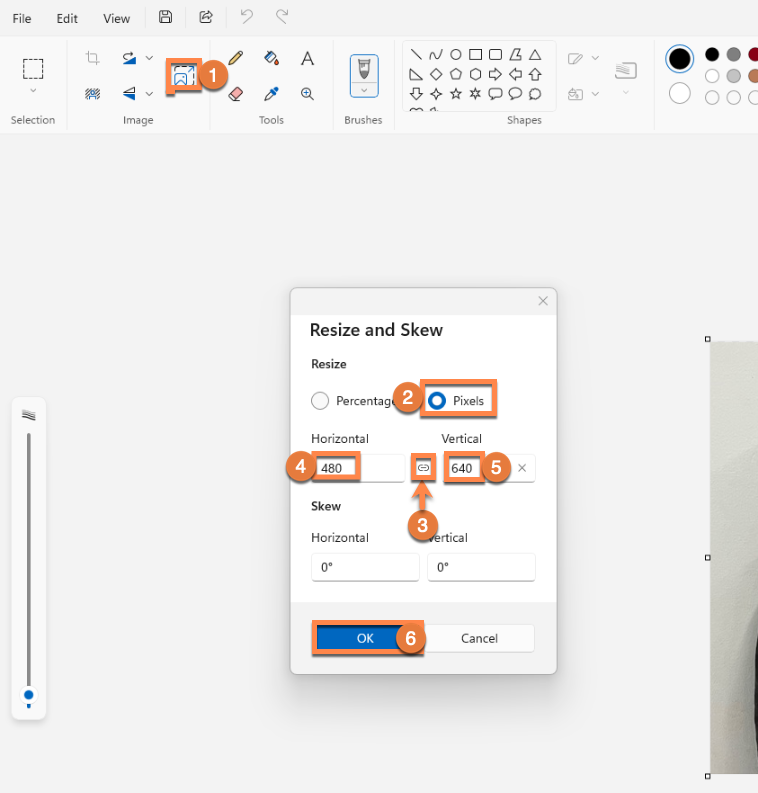Image resolution: width=758 pixels, height=793 pixels.
Task: Open the Selection tool dropdown
Action: (x=33, y=90)
